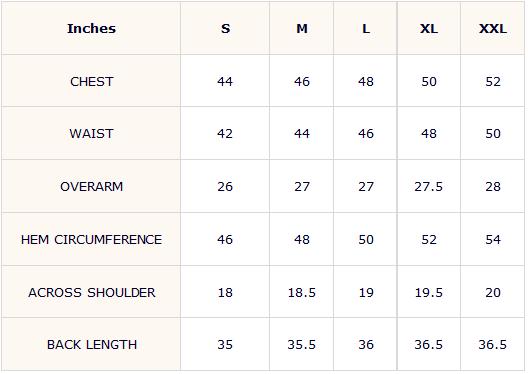This screenshot has height=374, width=528.
Task: Click the WAIST row label
Action: coord(91,134)
